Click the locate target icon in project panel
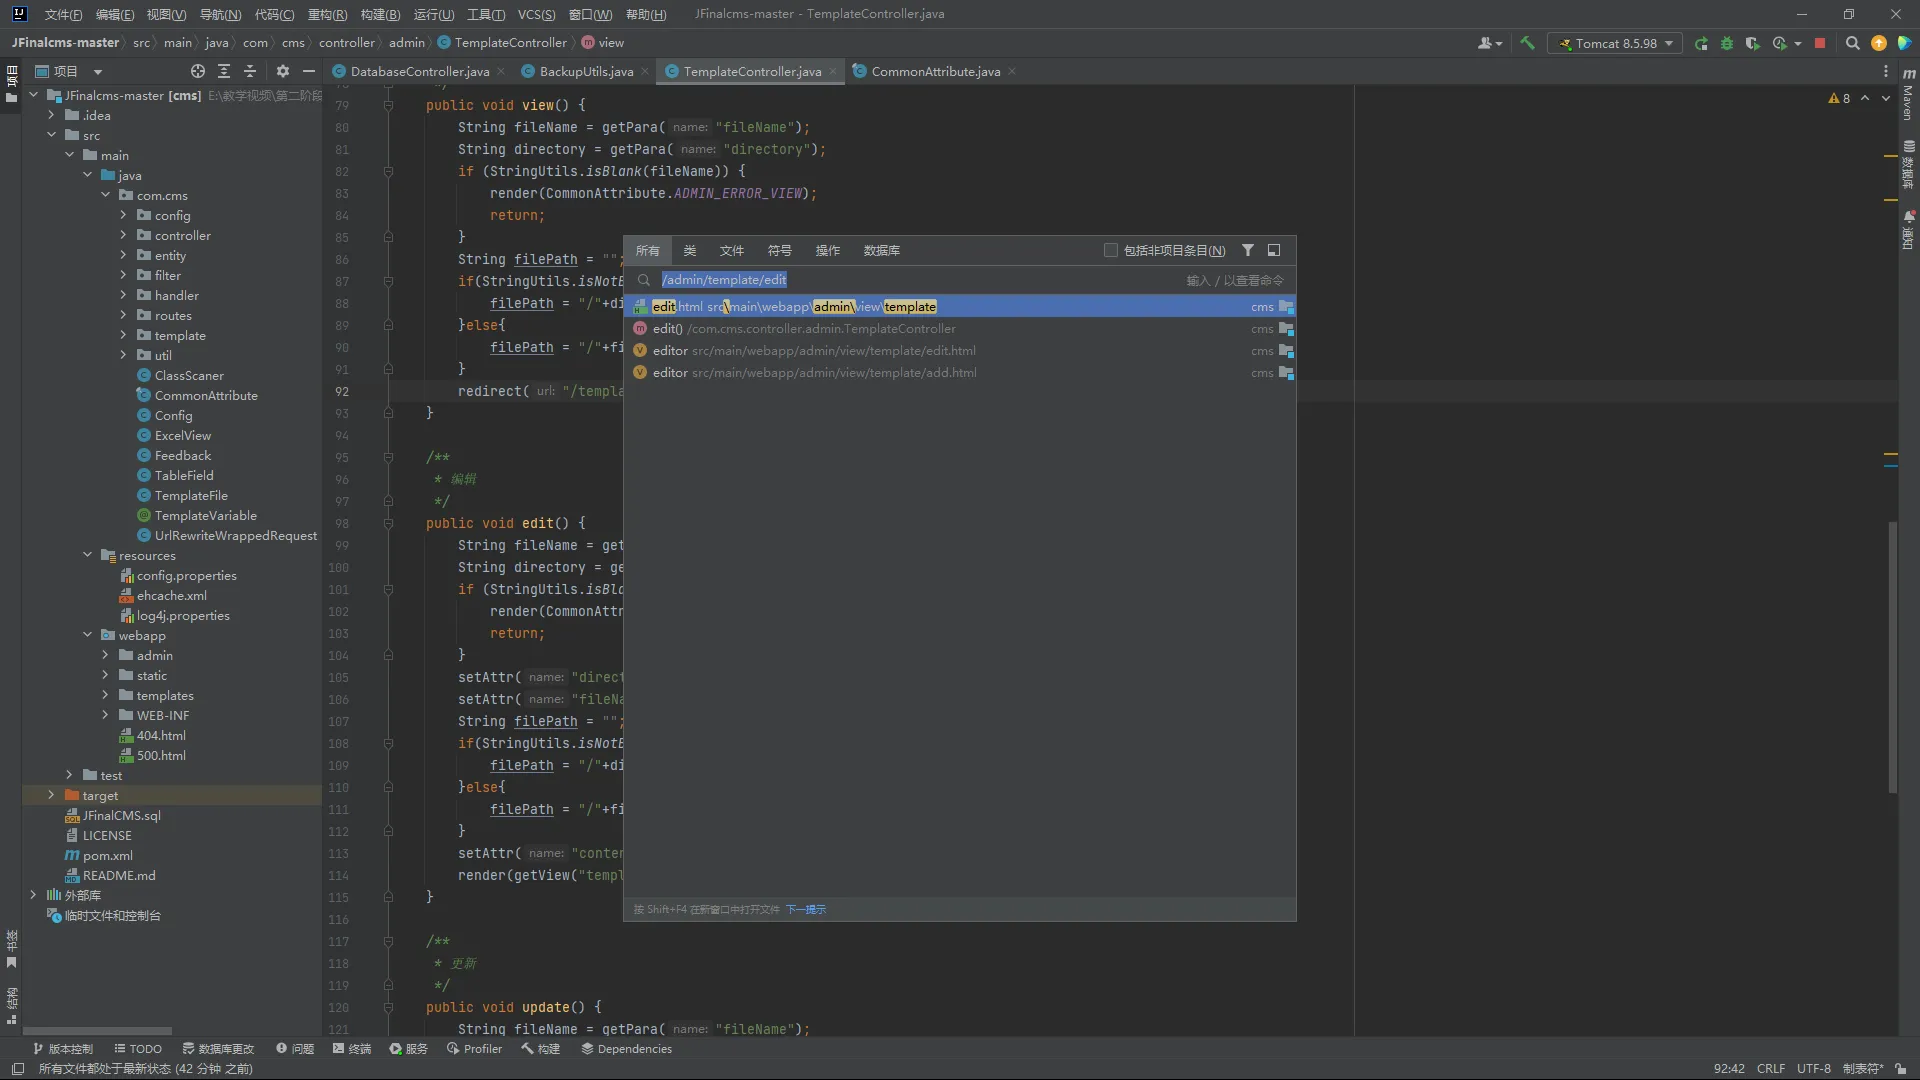The width and height of the screenshot is (1920, 1080). (197, 71)
